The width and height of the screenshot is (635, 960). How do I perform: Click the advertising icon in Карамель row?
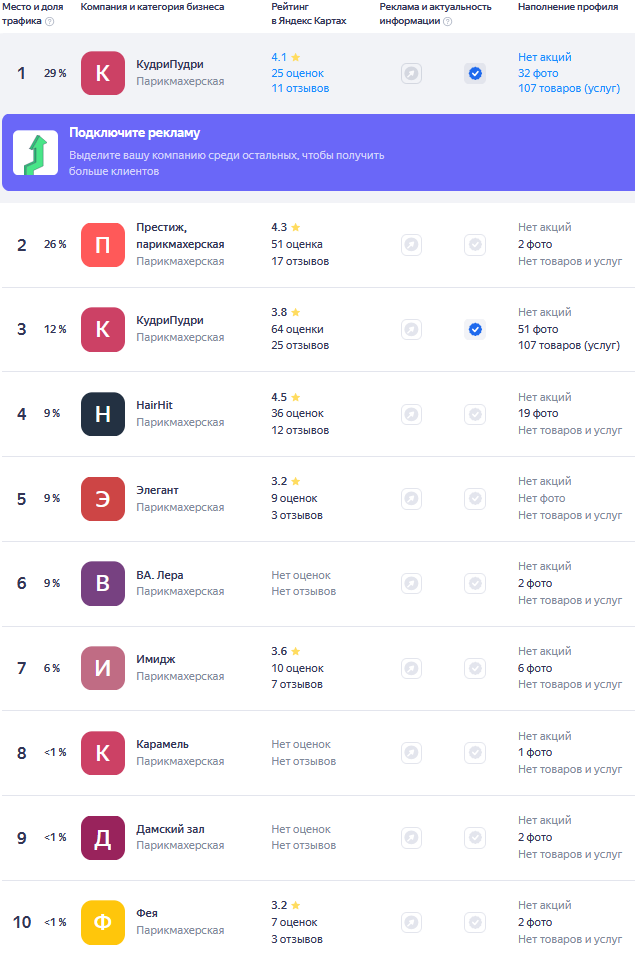pyautogui.click(x=411, y=752)
